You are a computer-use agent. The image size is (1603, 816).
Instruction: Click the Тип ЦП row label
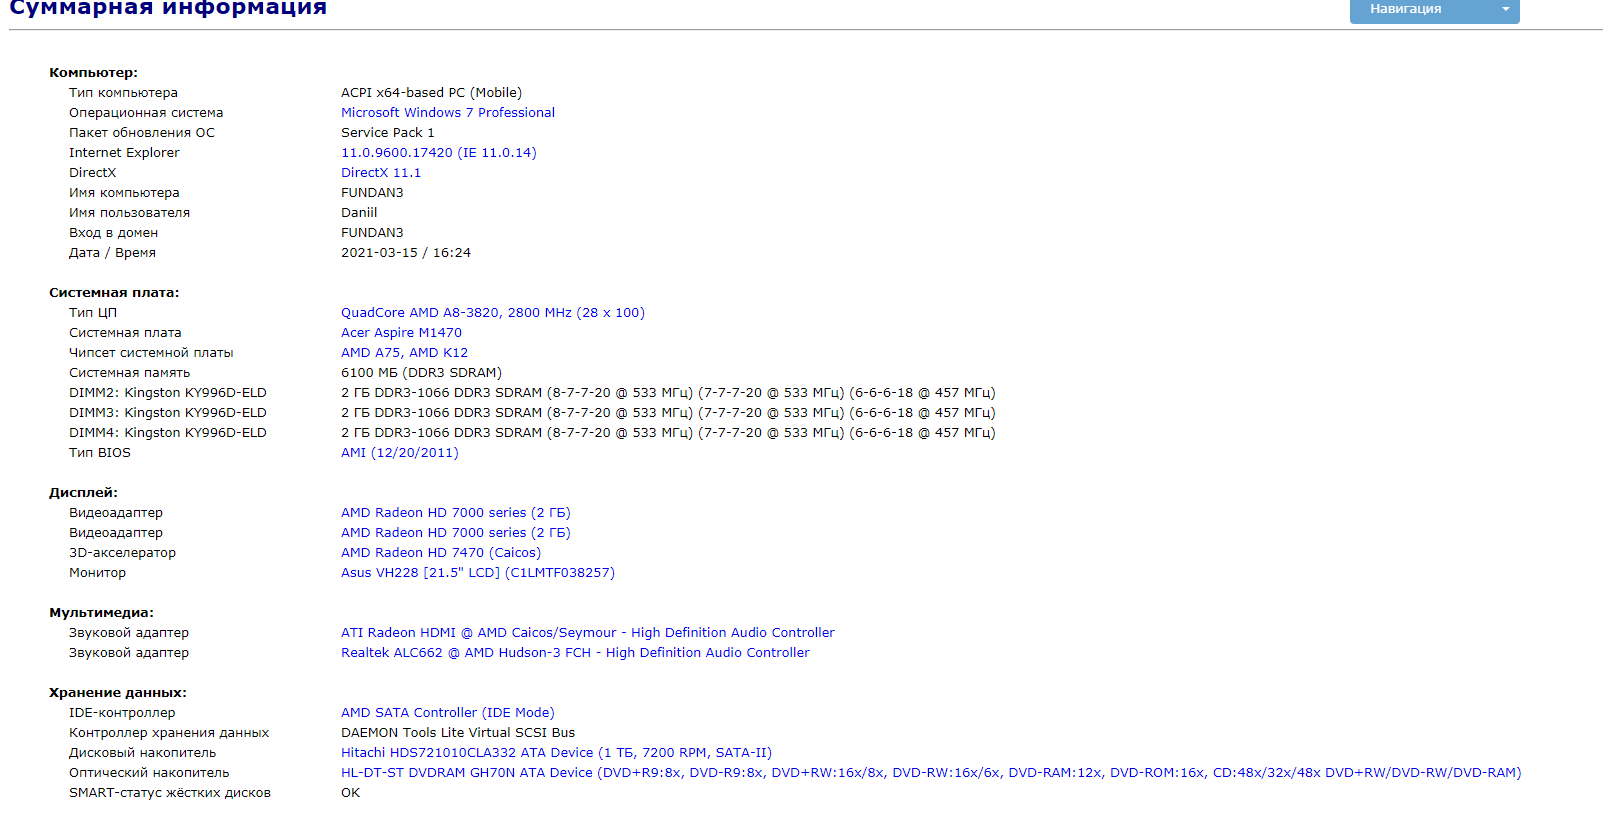click(93, 313)
